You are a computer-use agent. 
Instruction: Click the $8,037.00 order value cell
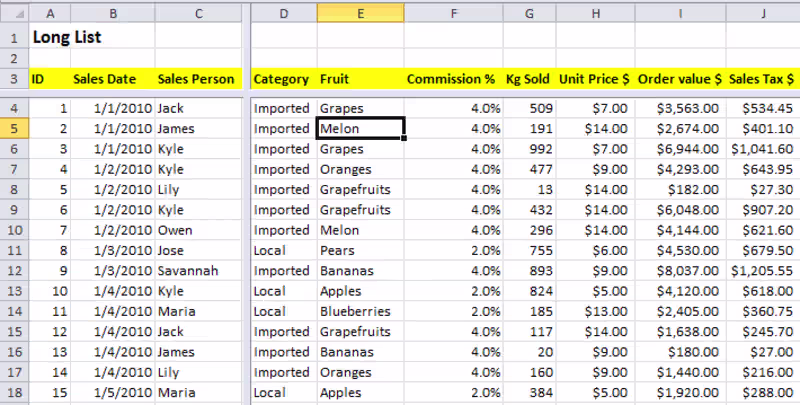click(x=680, y=270)
